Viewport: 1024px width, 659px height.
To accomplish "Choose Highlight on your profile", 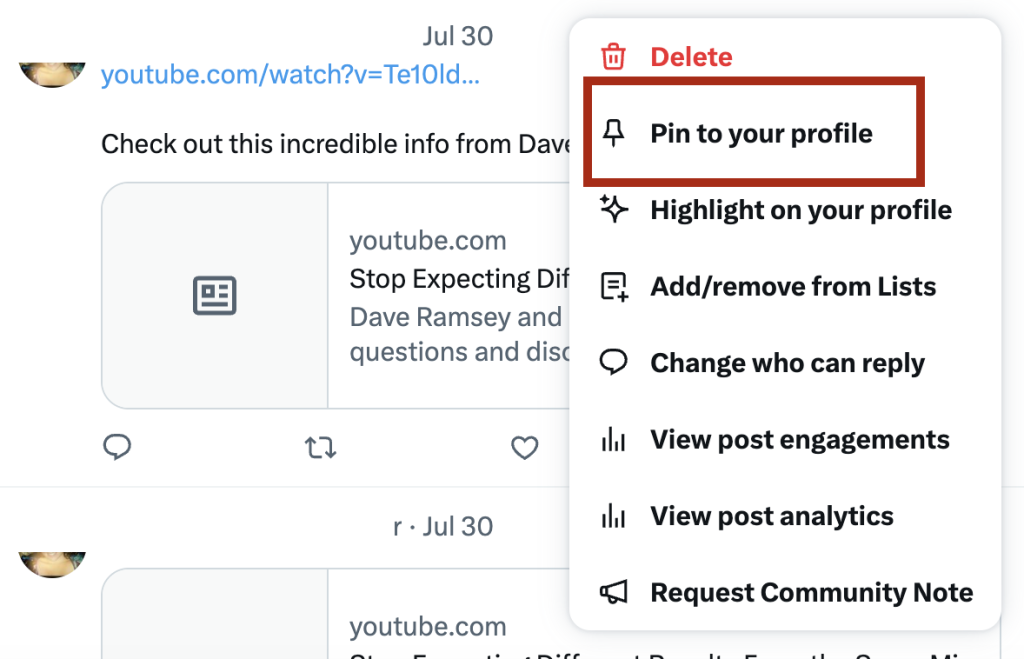I will click(x=800, y=210).
